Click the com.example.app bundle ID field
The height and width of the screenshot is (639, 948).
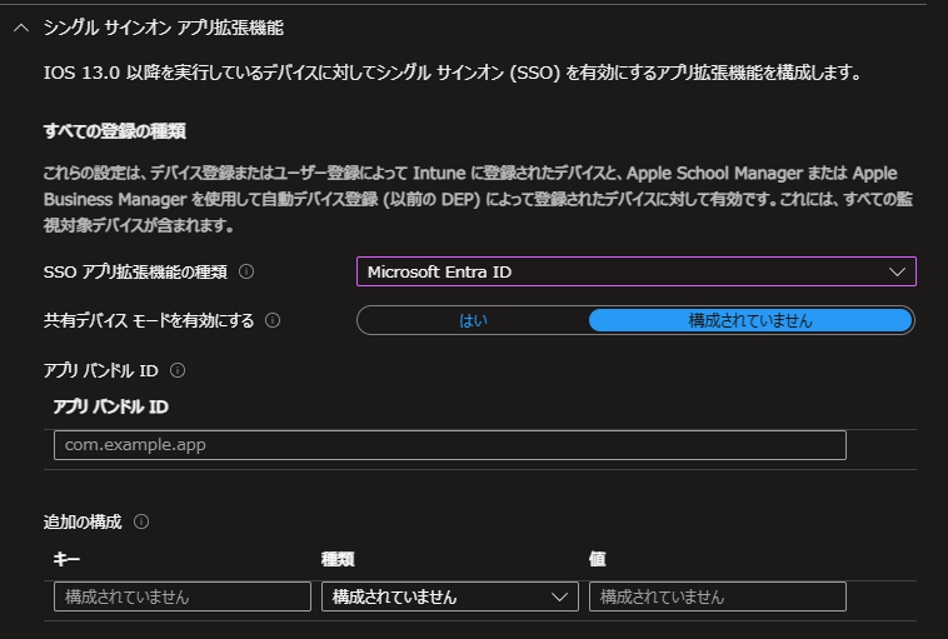pyautogui.click(x=450, y=445)
